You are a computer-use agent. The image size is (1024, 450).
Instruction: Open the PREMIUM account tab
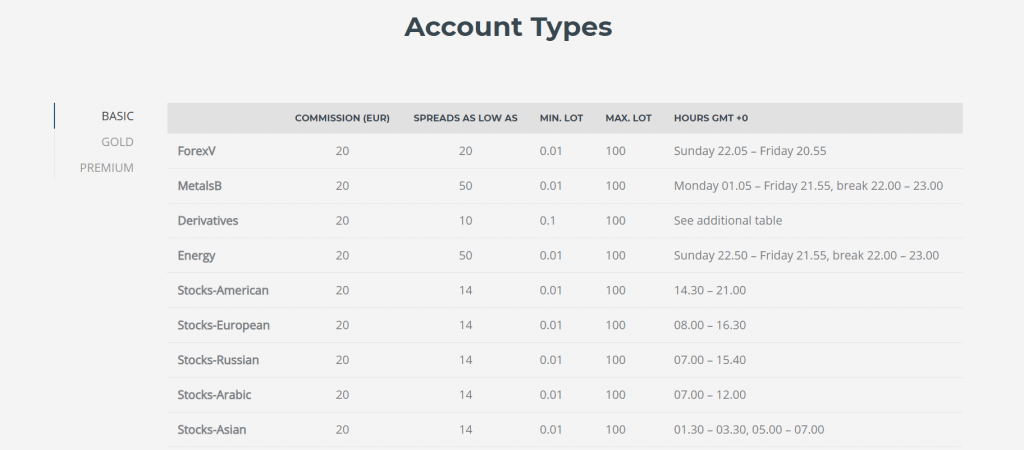pos(107,168)
